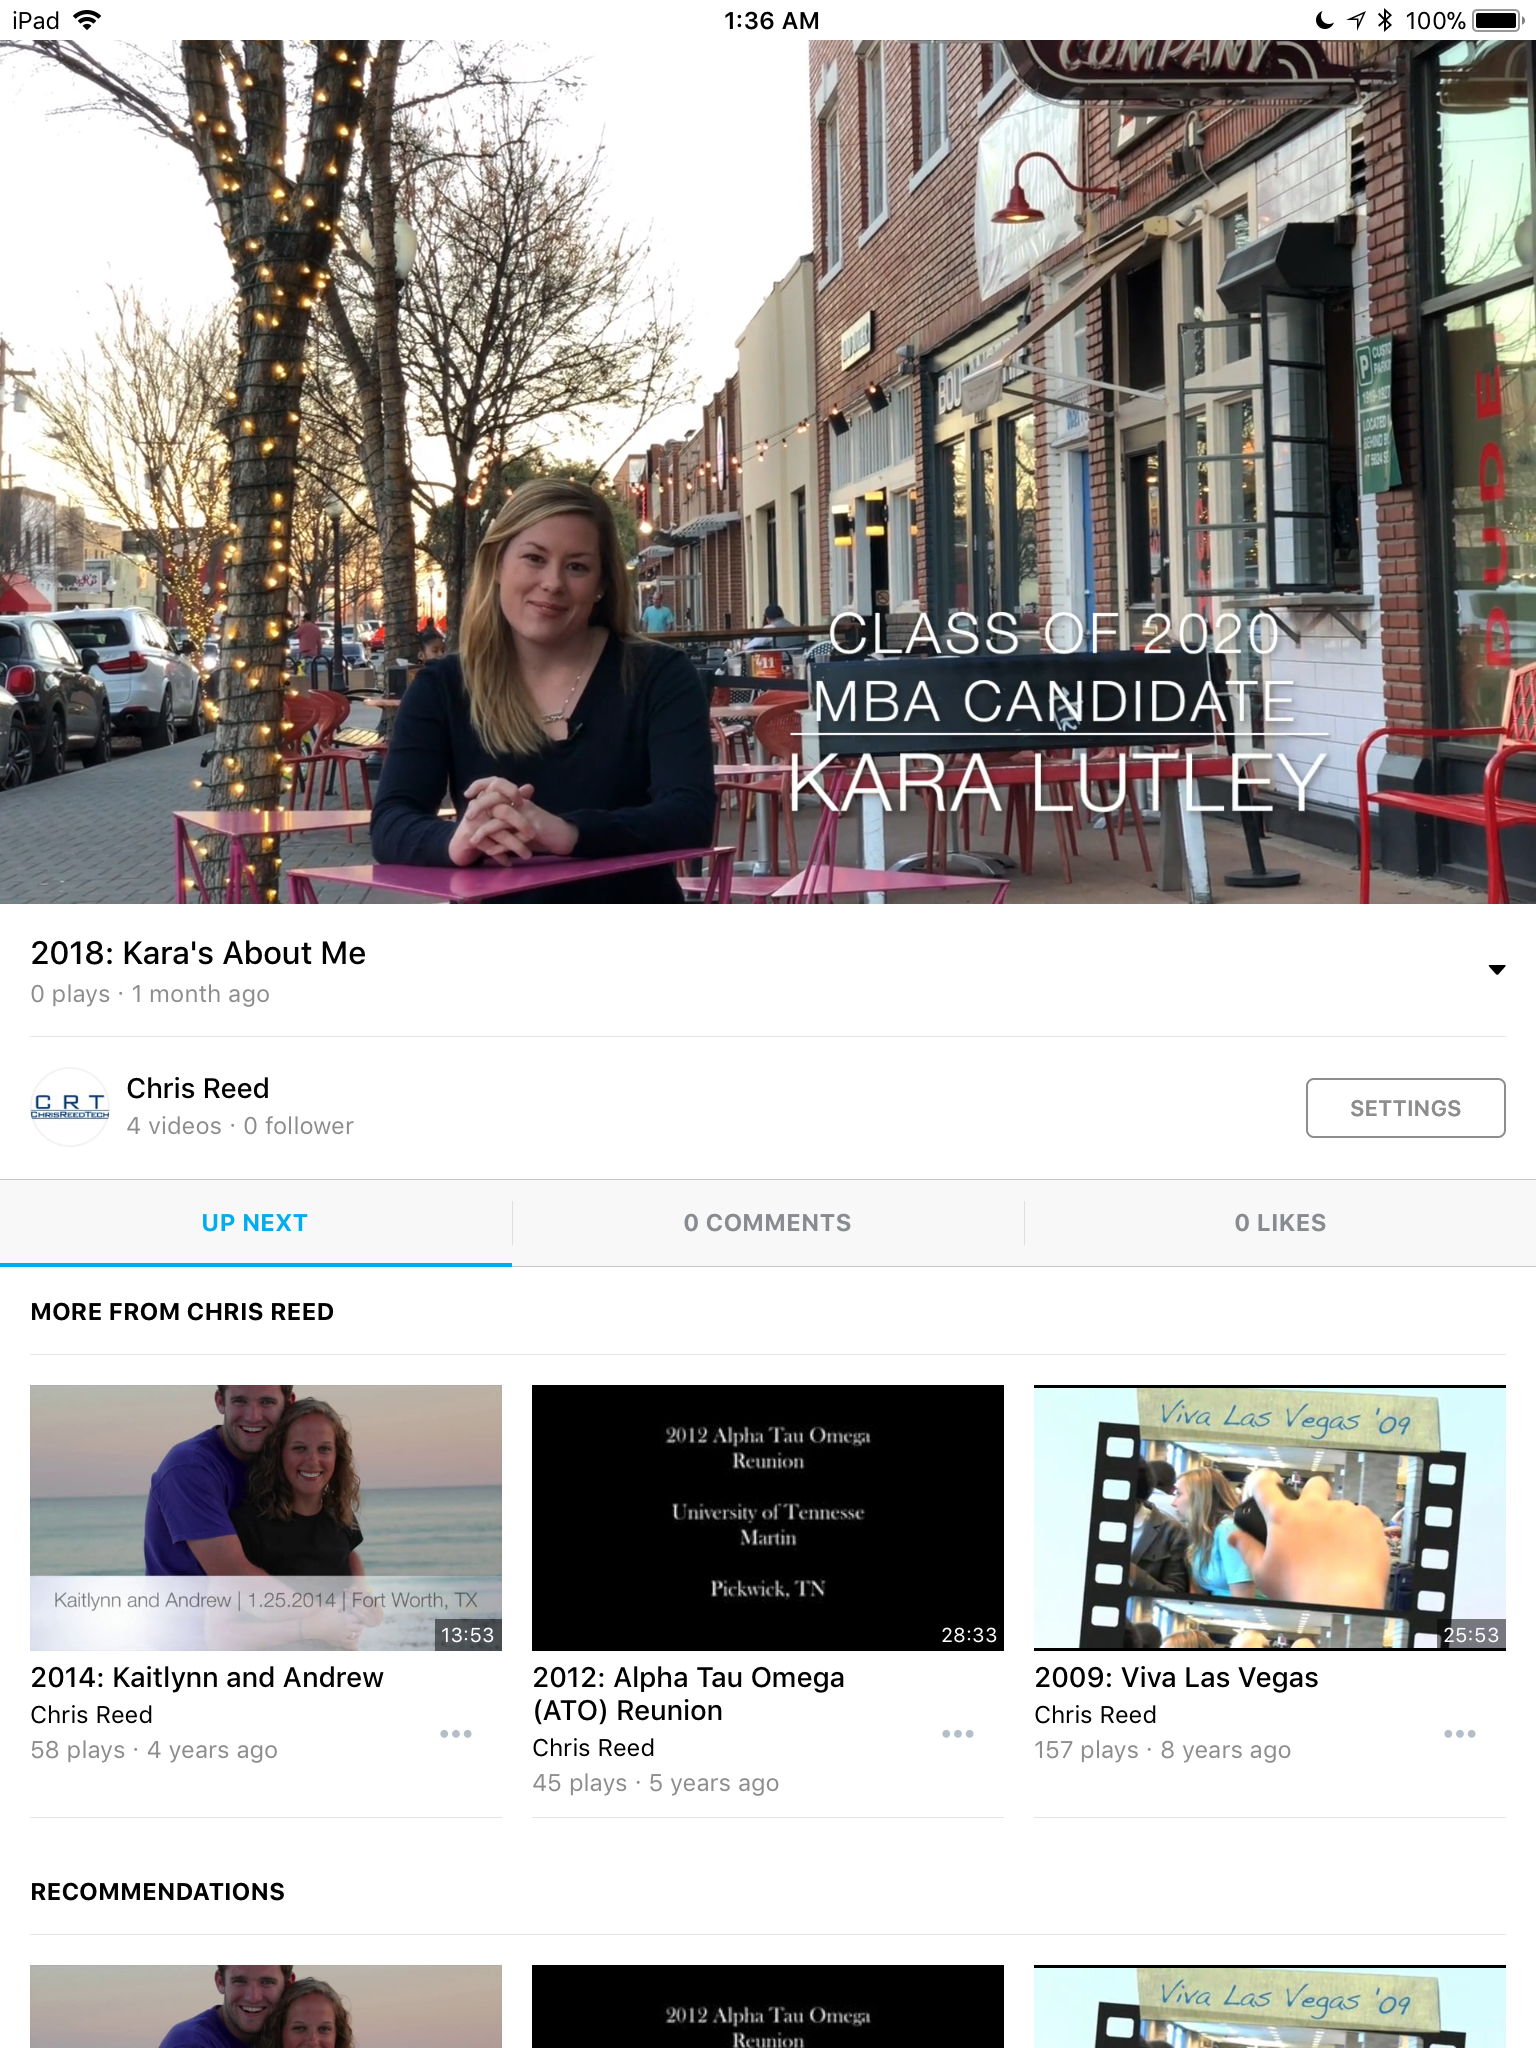Open Chris Reed channel name link
Viewport: 1536px width, 2048px height.
point(198,1088)
